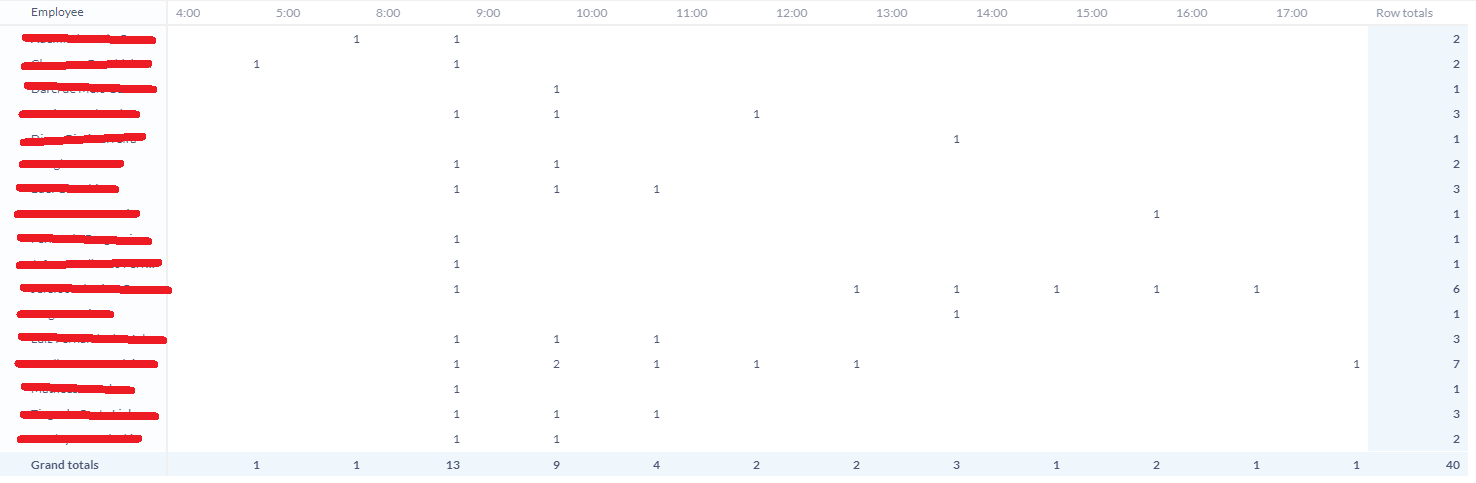Screen dimensions: 1476x483
Task: Select the Grand totals row label
Action: point(65,465)
